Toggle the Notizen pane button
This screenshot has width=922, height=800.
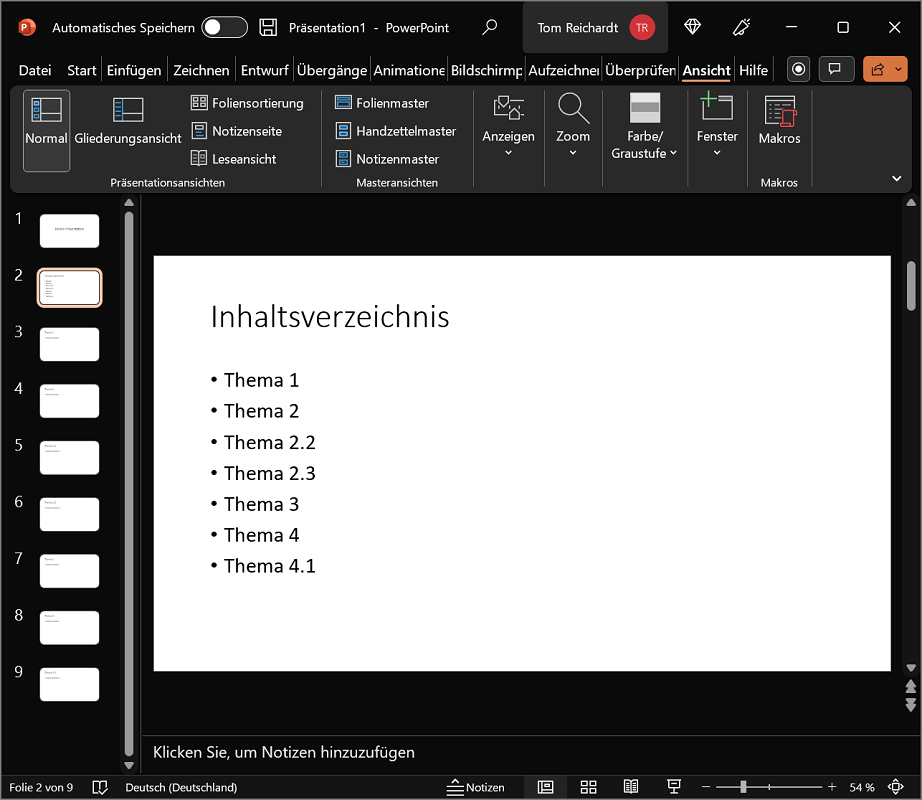[476, 787]
